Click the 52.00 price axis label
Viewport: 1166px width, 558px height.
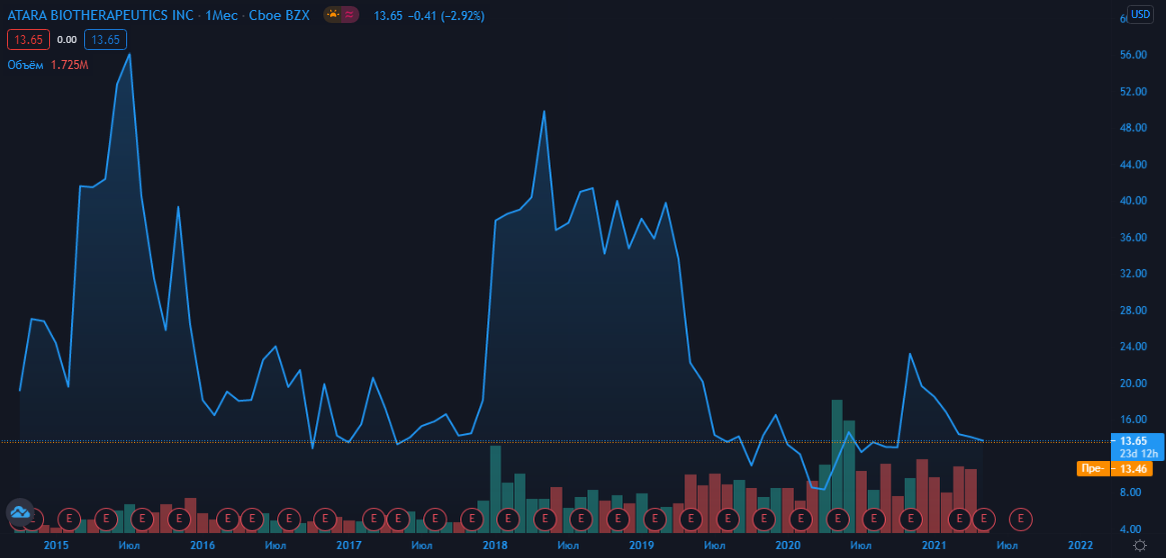tap(1135, 92)
